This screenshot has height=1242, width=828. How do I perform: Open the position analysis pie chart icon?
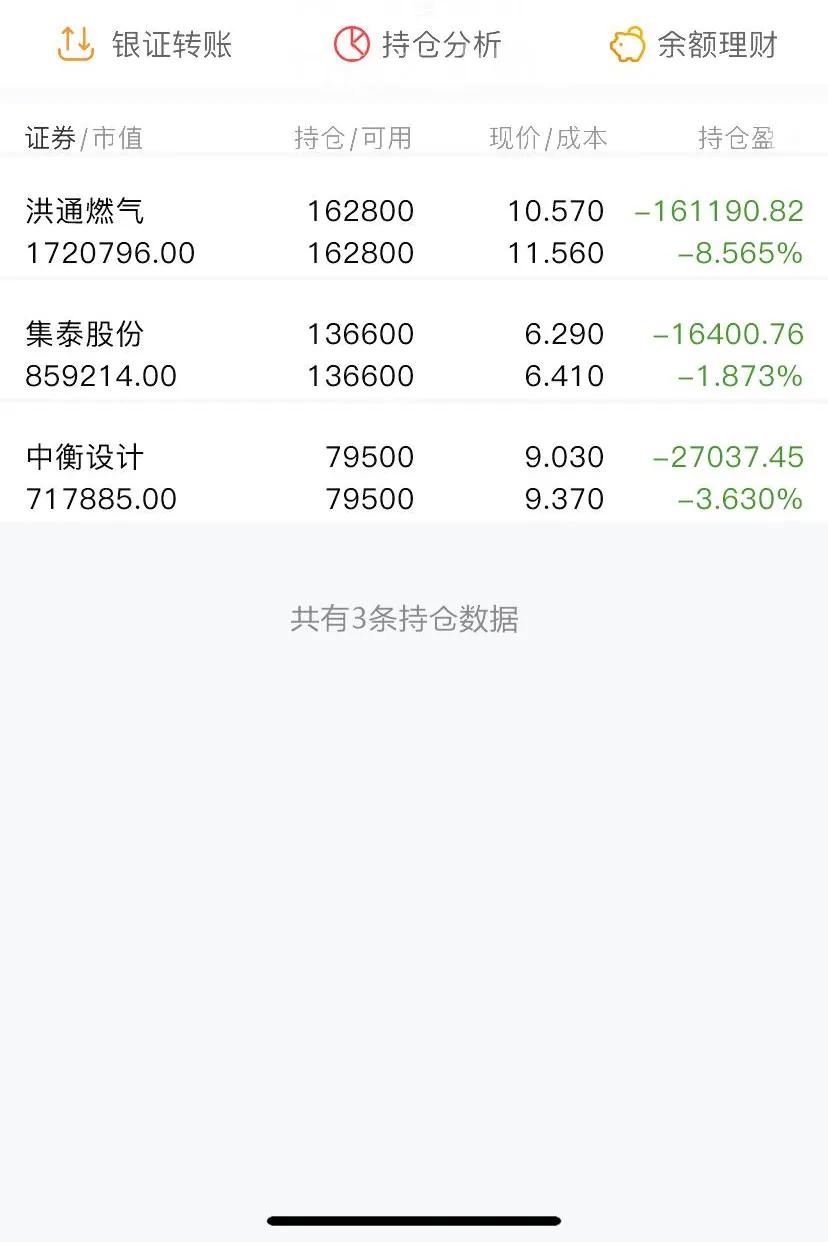click(x=351, y=44)
